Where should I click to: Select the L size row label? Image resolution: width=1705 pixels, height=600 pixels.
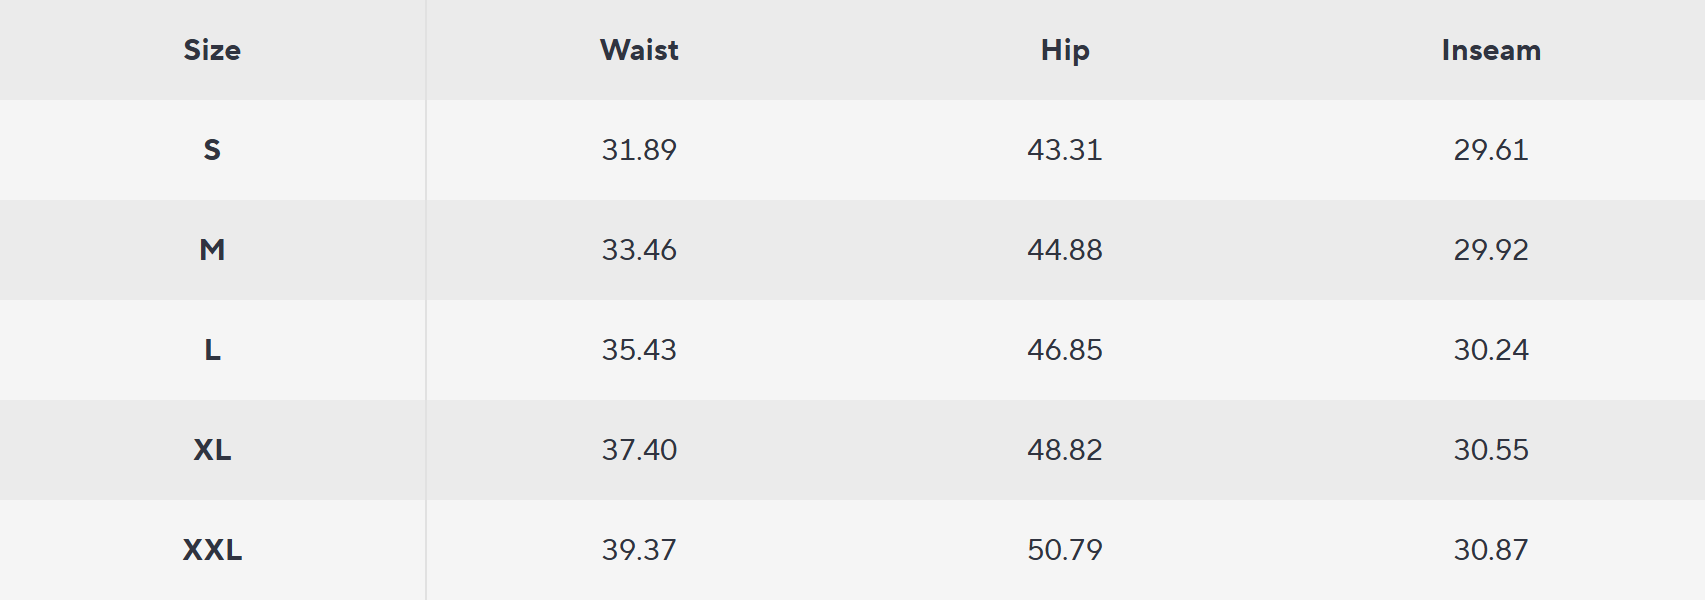212,350
